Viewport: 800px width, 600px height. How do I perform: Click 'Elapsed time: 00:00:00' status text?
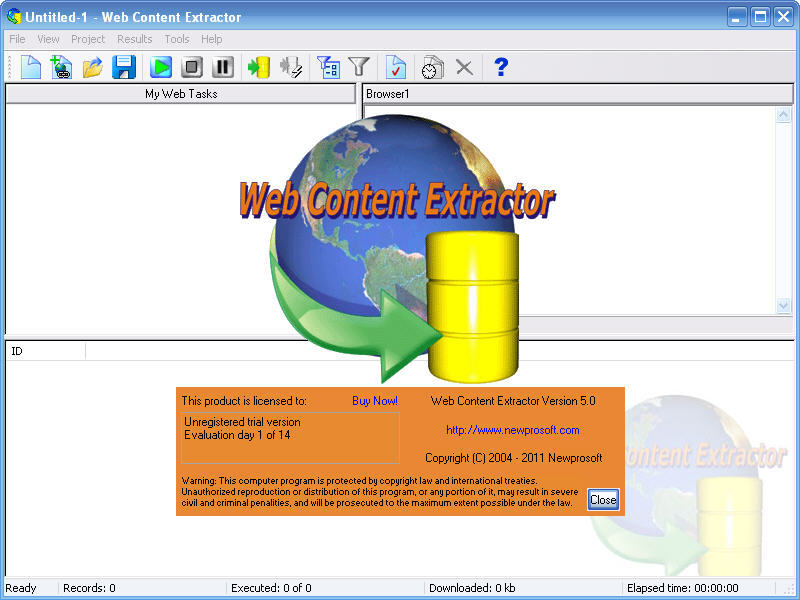pyautogui.click(x=683, y=588)
